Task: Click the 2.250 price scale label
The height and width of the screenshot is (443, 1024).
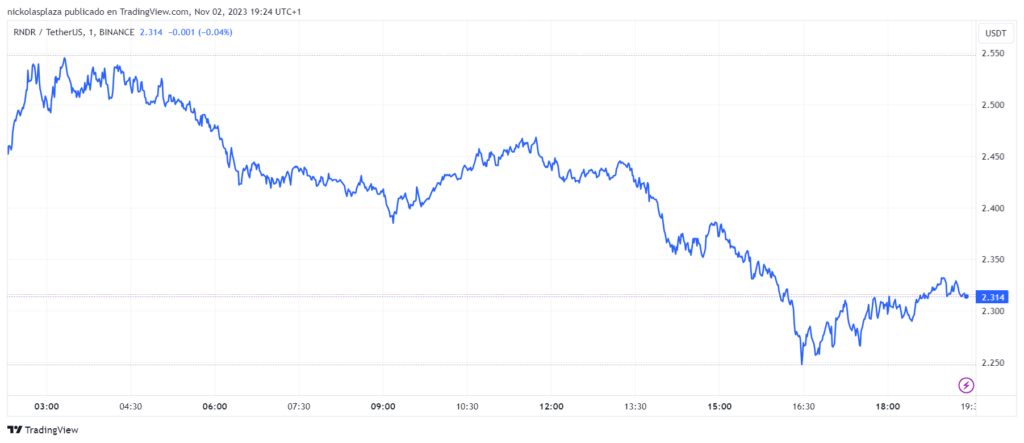Action: 994,363
